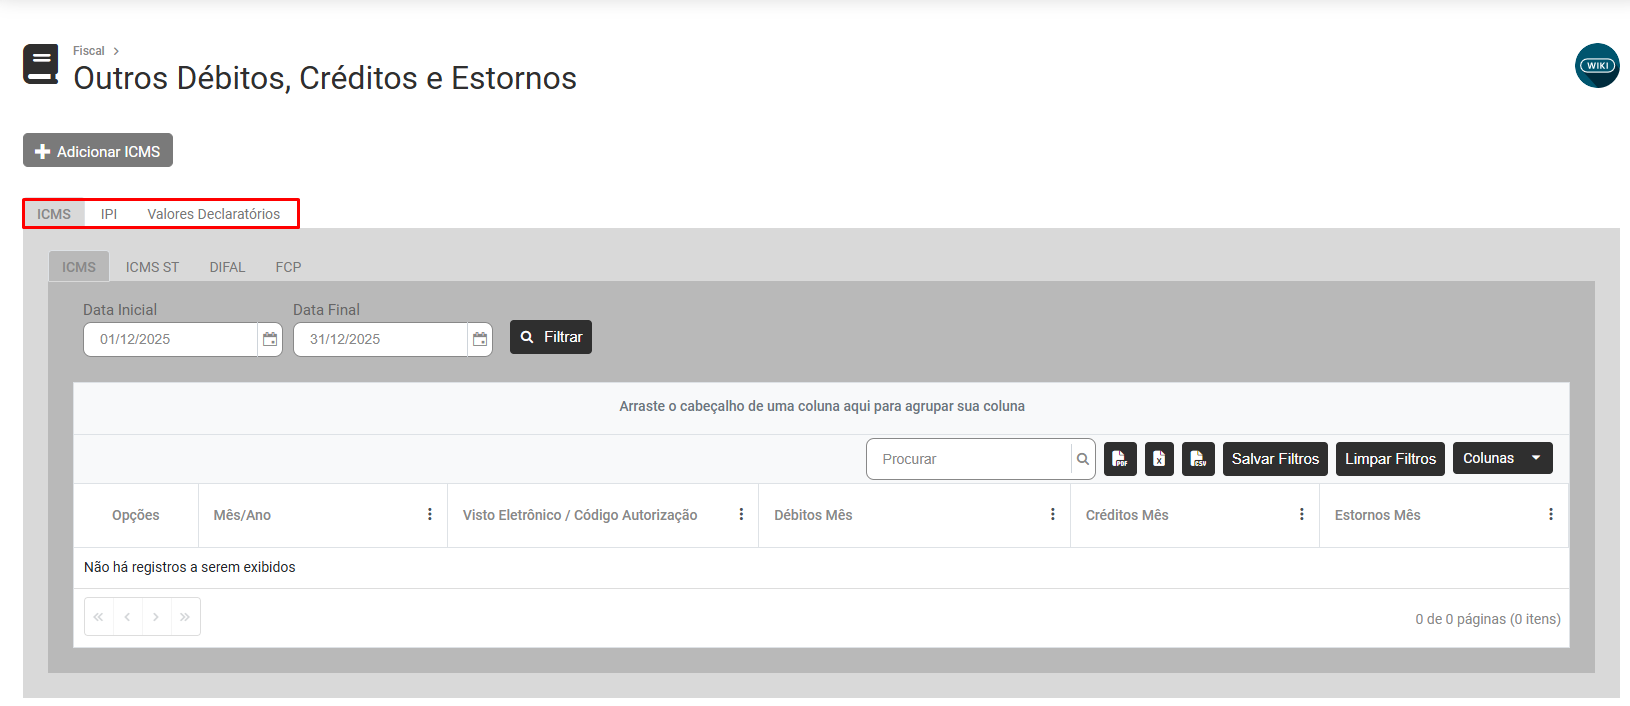This screenshot has height=706, width=1630.
Task: Select the ICMS ST sub-tab
Action: click(152, 267)
